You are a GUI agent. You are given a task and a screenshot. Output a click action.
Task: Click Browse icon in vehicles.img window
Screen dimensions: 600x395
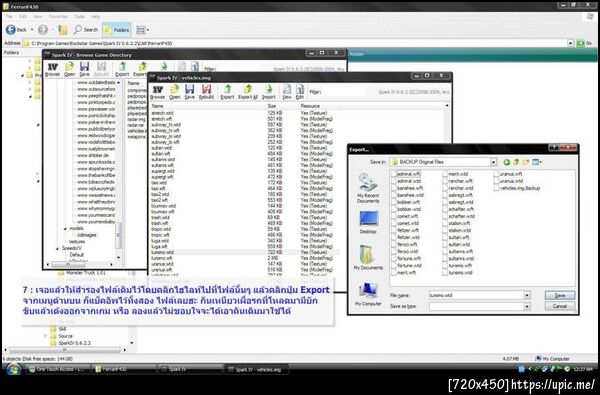[x=157, y=92]
